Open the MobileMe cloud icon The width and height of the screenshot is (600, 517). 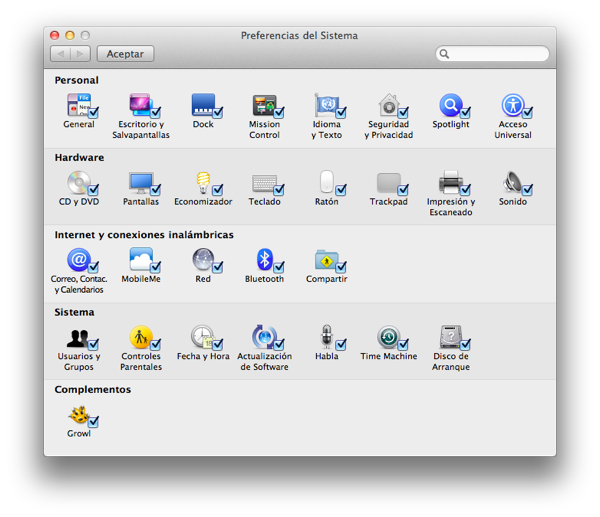point(140,259)
